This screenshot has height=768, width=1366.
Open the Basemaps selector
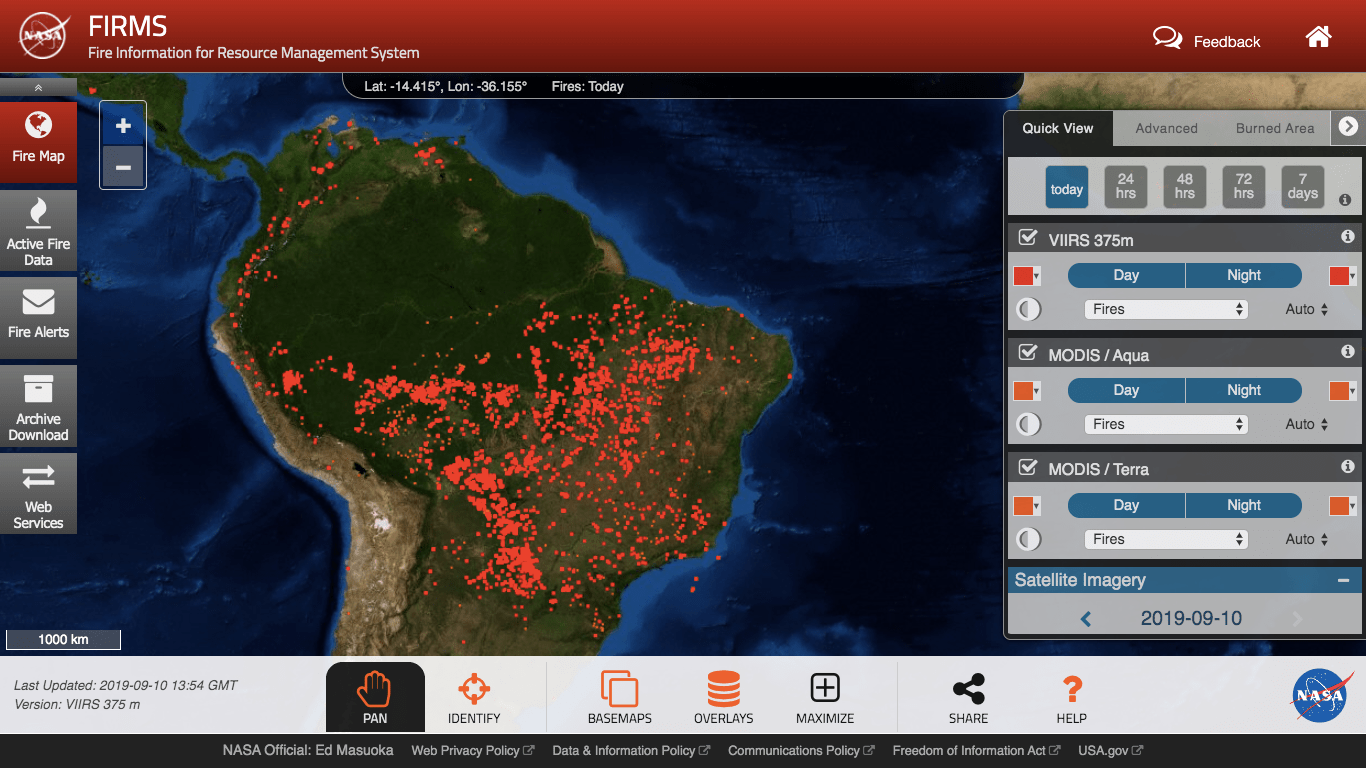619,696
